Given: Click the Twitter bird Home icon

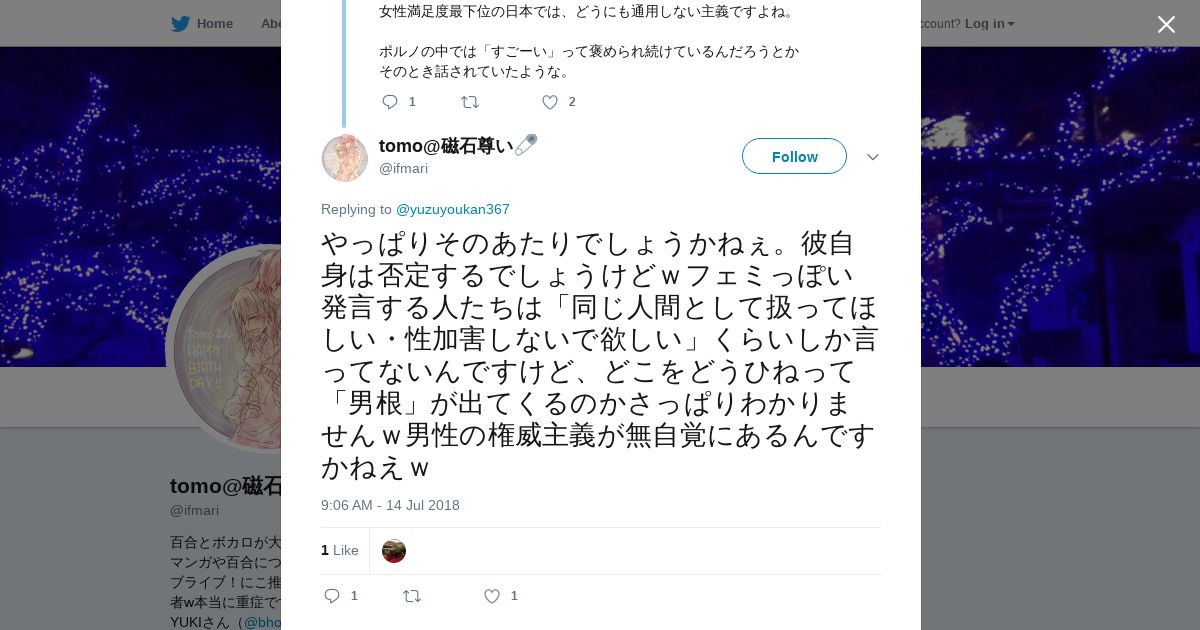Looking at the screenshot, I should point(180,24).
